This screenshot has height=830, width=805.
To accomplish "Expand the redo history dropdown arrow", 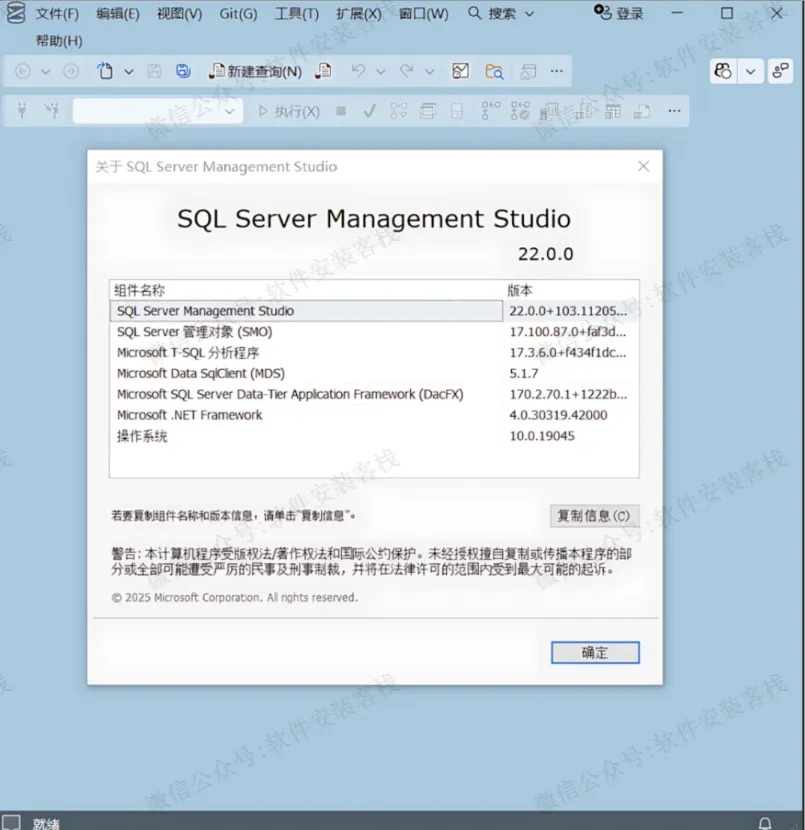I will pos(430,71).
